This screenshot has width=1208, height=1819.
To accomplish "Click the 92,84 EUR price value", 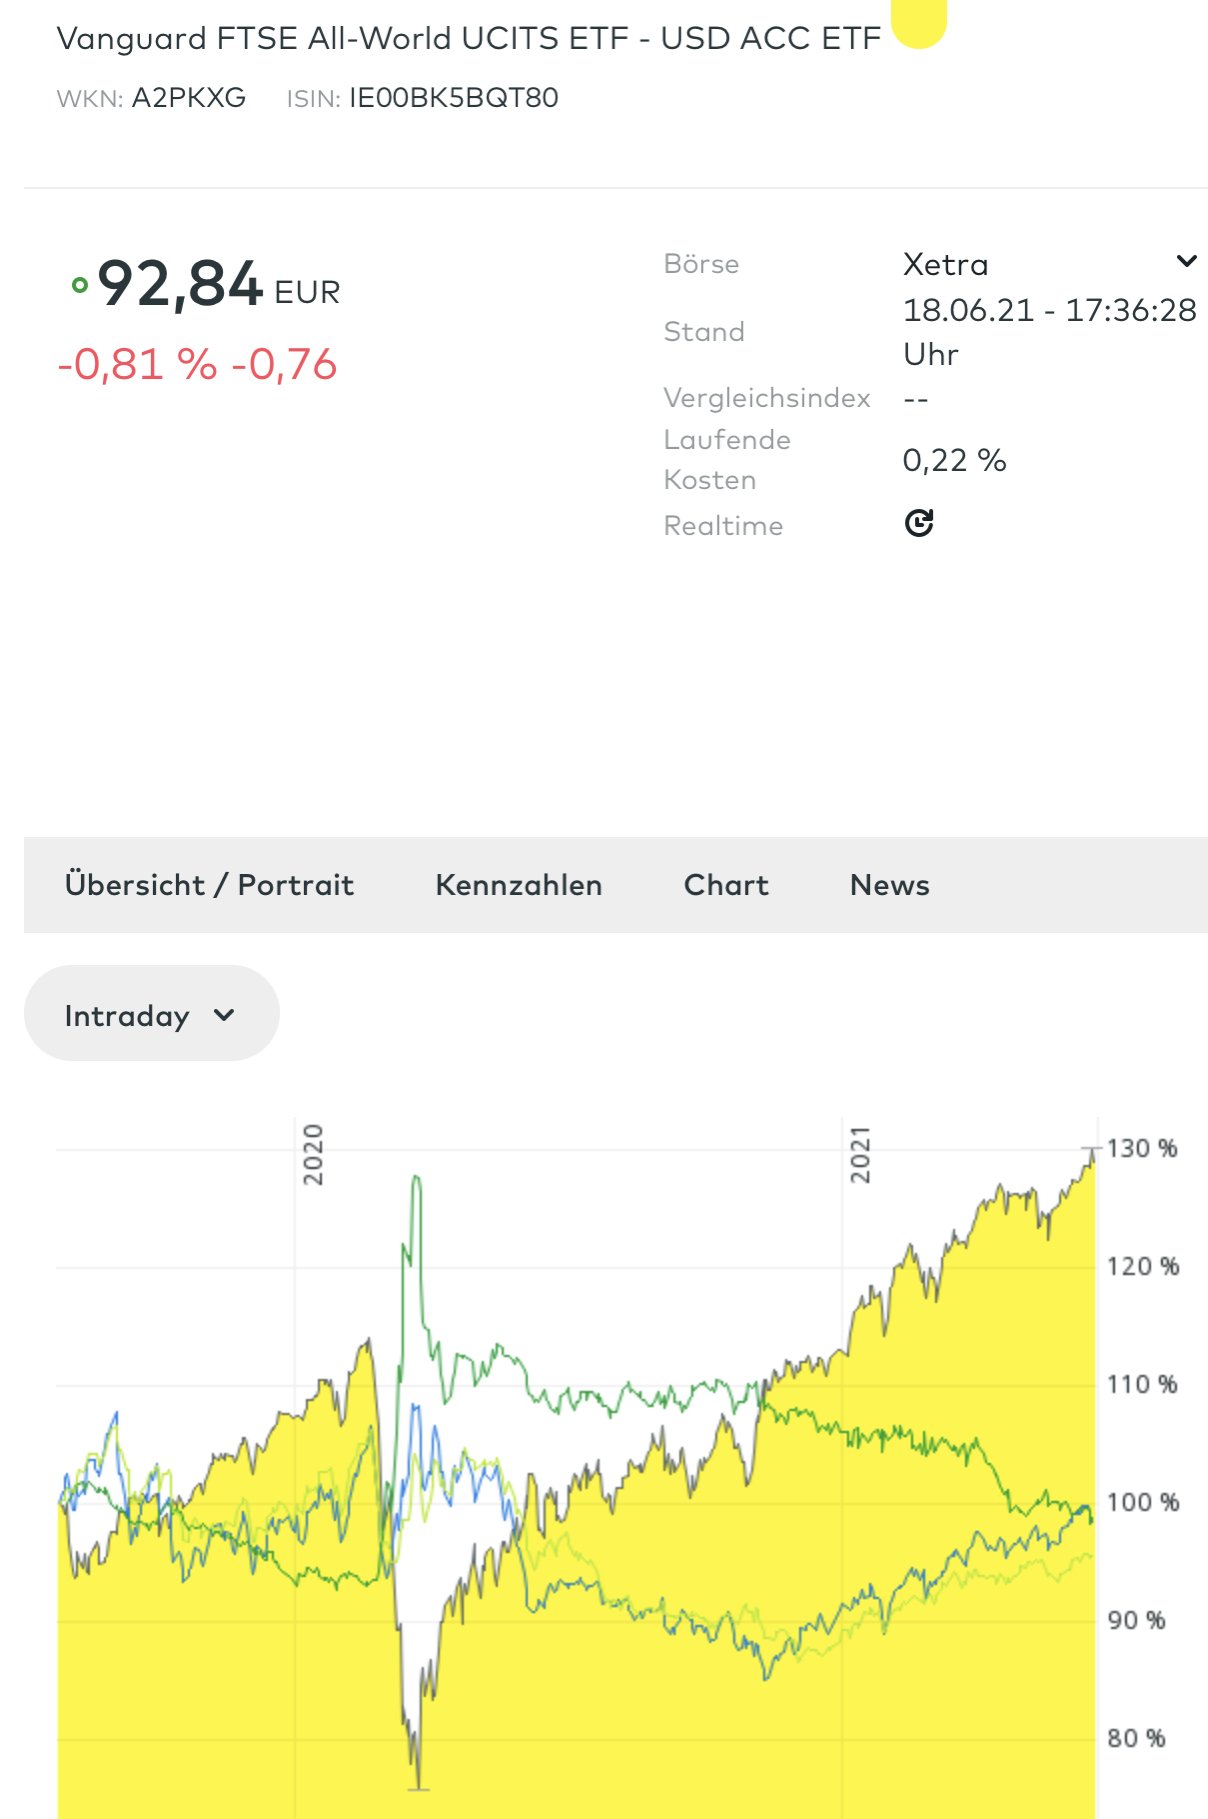I will tap(181, 284).
